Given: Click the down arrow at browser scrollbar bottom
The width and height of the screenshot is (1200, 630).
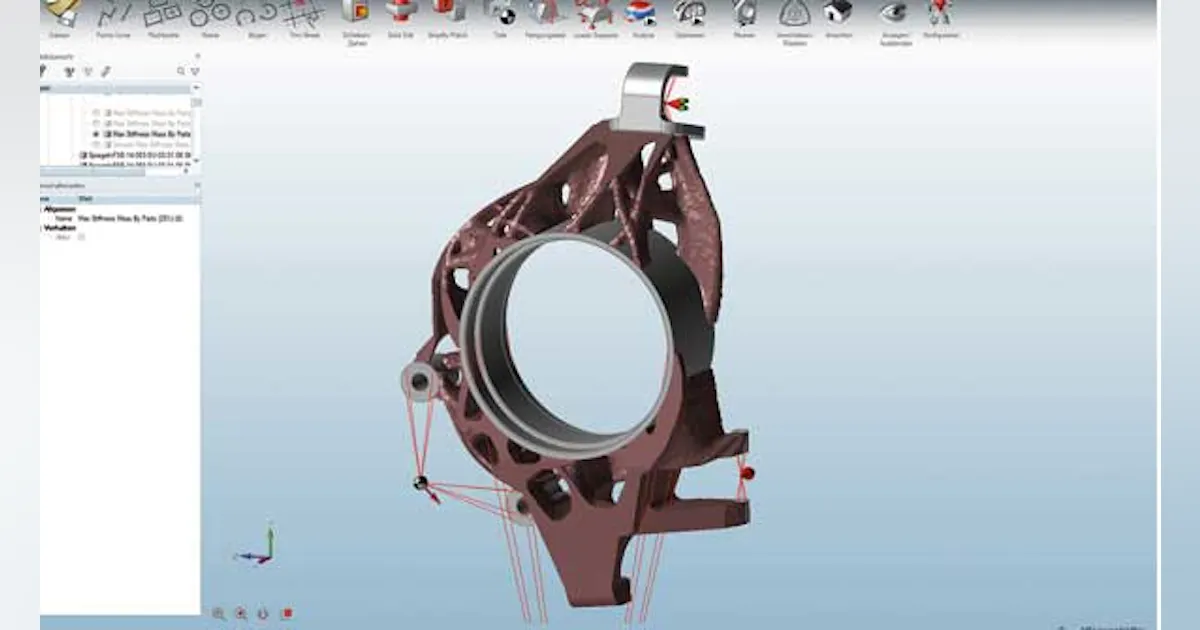Looking at the screenshot, I should point(196,160).
